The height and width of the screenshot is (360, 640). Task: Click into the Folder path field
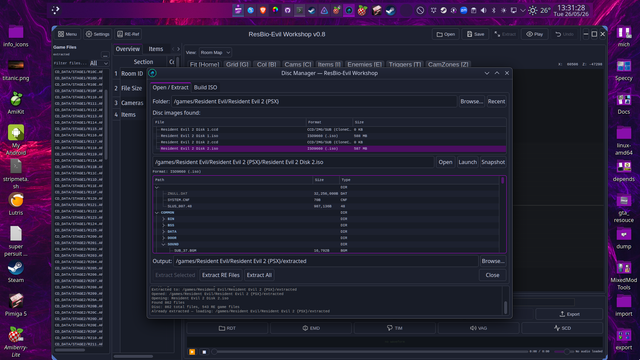click(313, 101)
